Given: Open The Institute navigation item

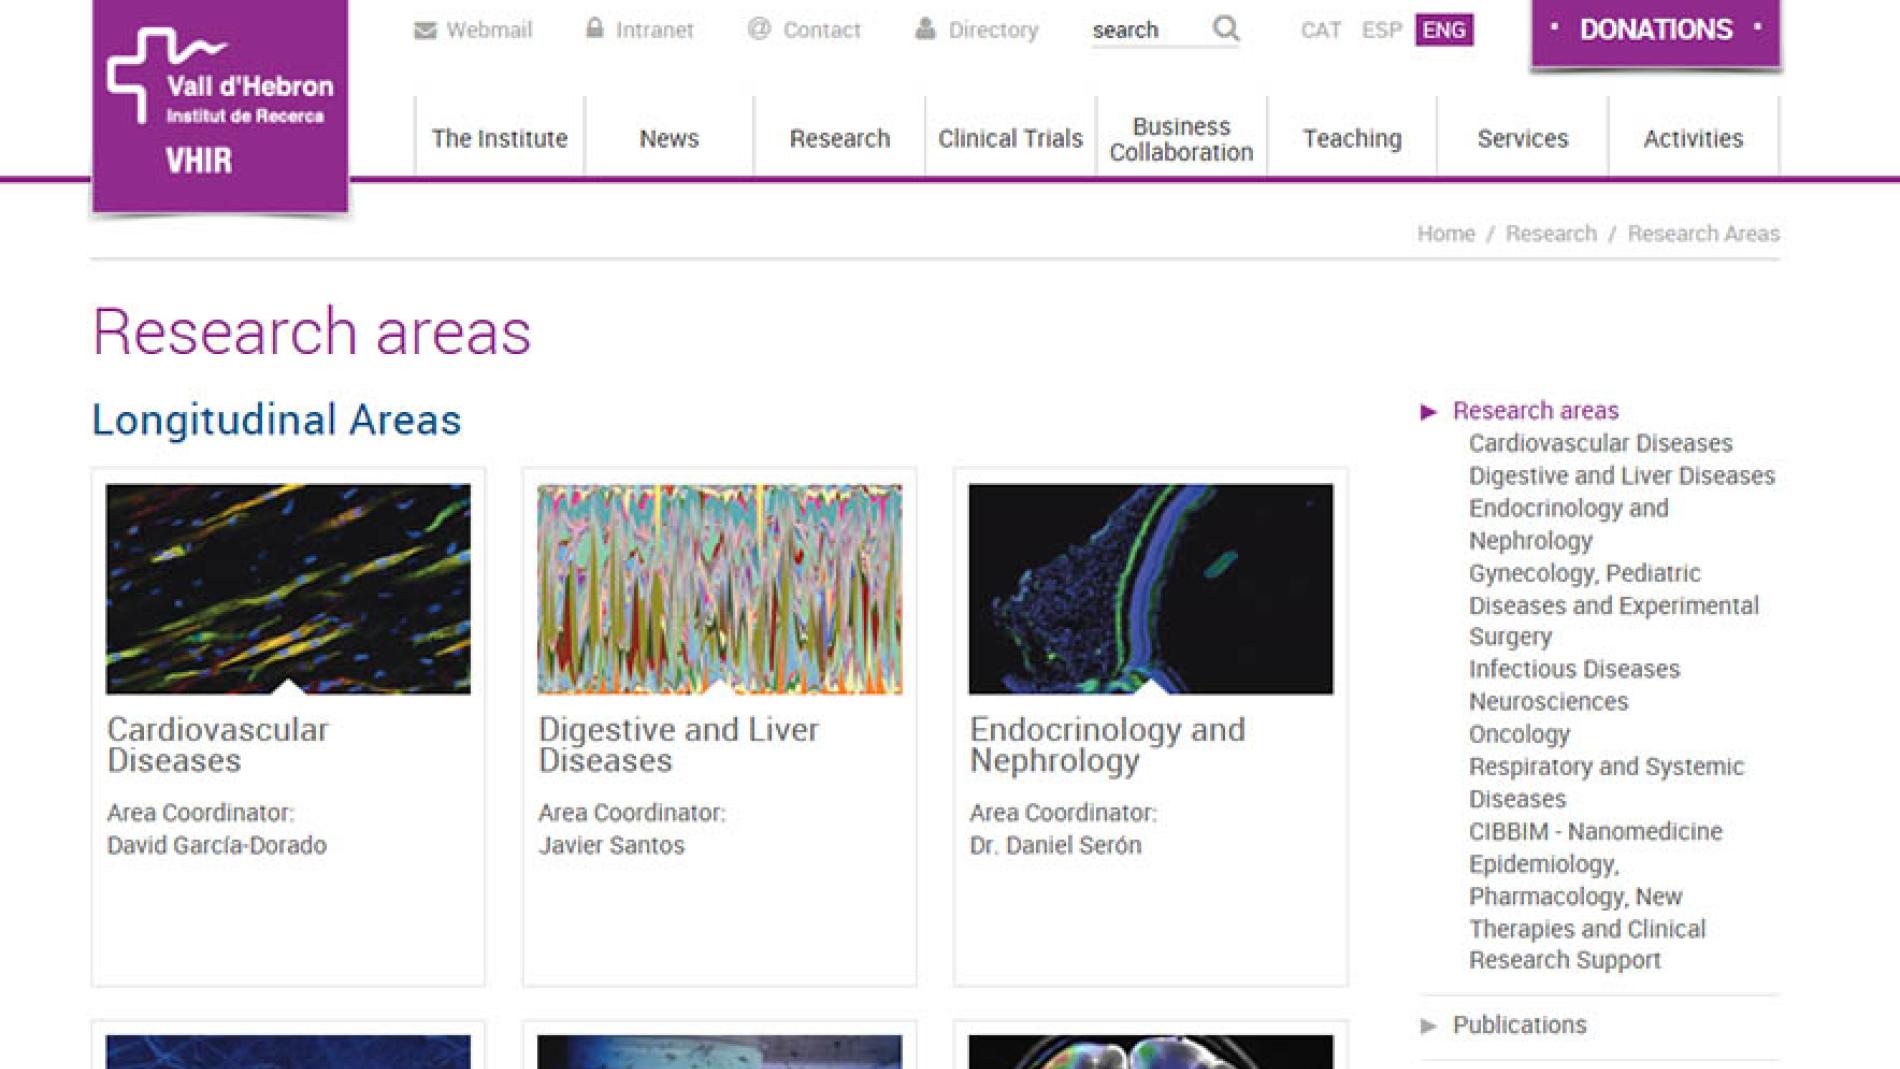Looking at the screenshot, I should (x=499, y=138).
